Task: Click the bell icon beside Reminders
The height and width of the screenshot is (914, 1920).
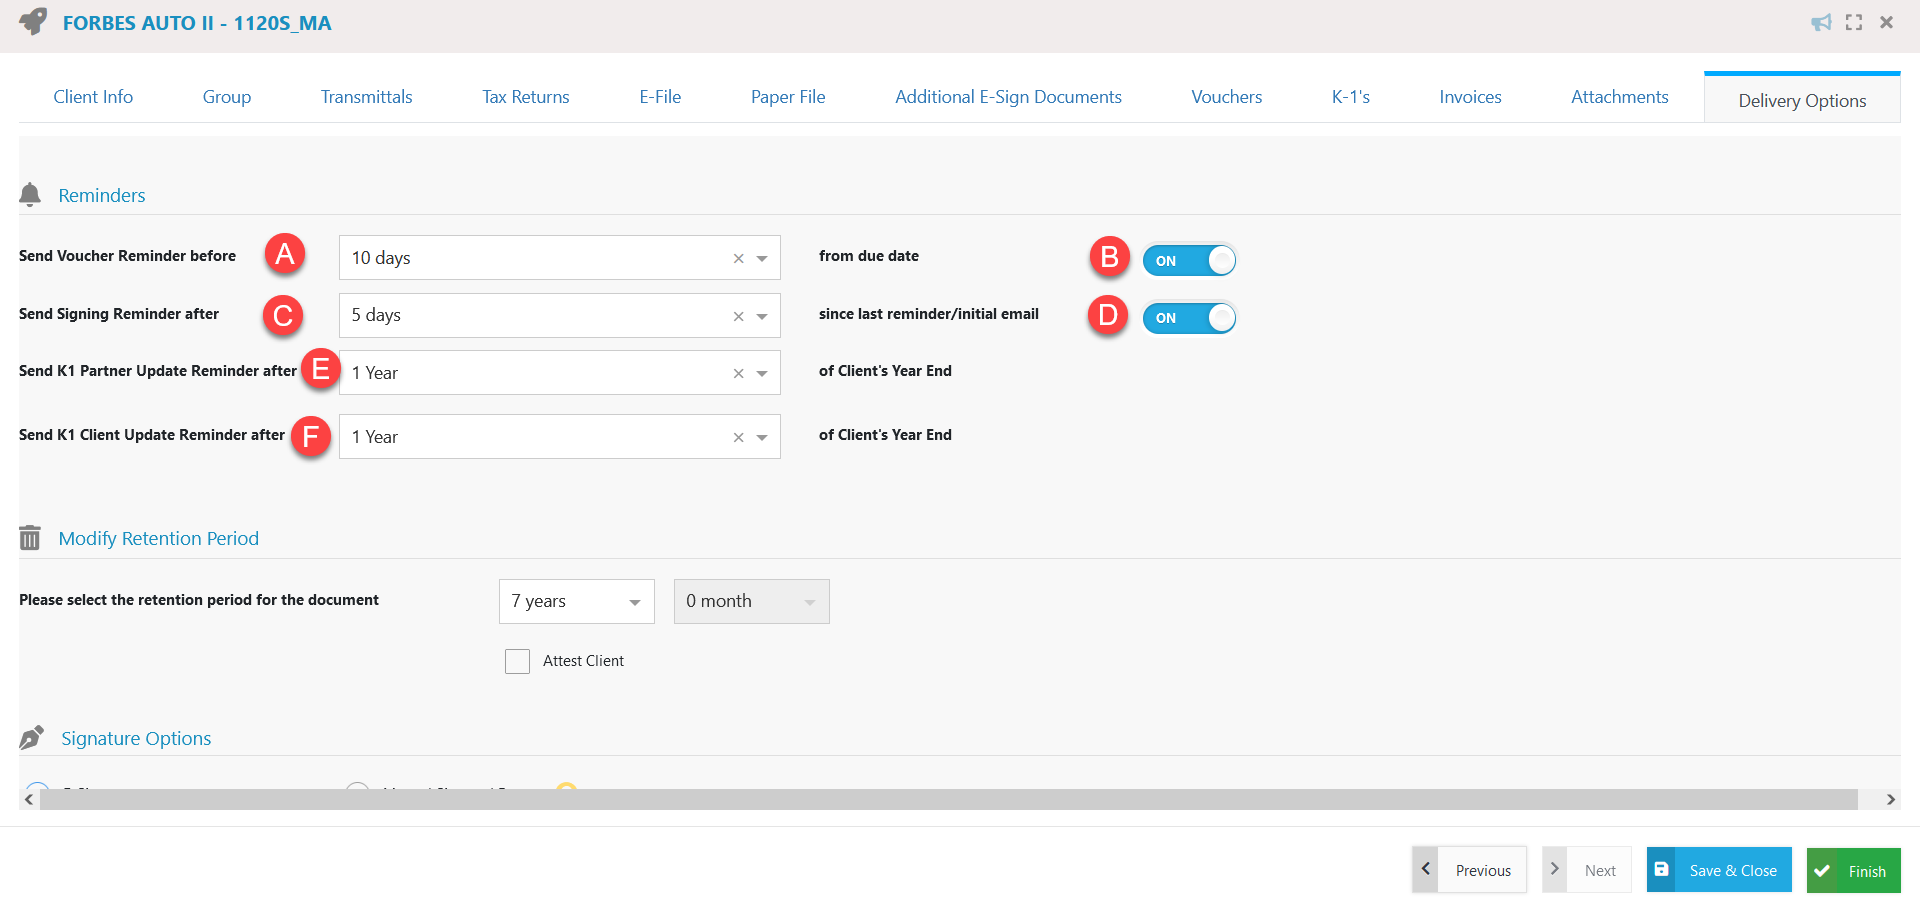Action: [x=30, y=195]
